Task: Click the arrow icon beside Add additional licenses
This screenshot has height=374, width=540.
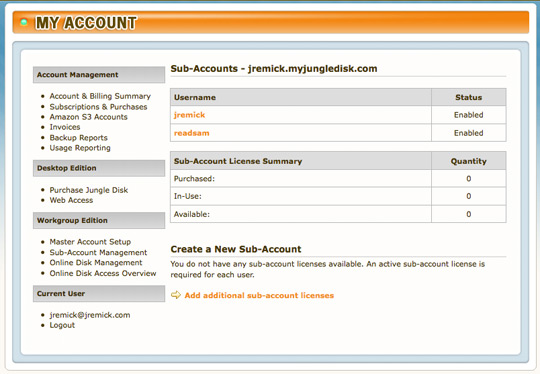Action: coord(176,295)
